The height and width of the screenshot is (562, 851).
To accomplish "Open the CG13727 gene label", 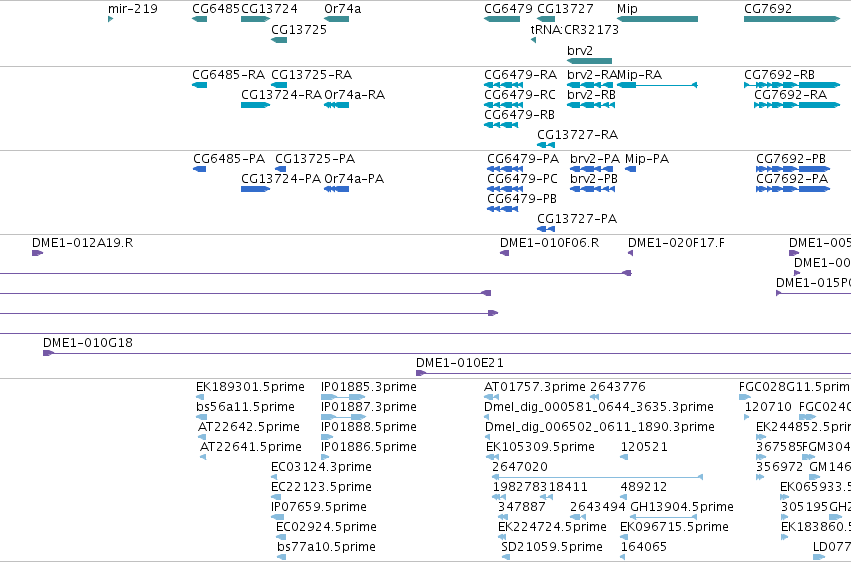I will click(x=565, y=9).
